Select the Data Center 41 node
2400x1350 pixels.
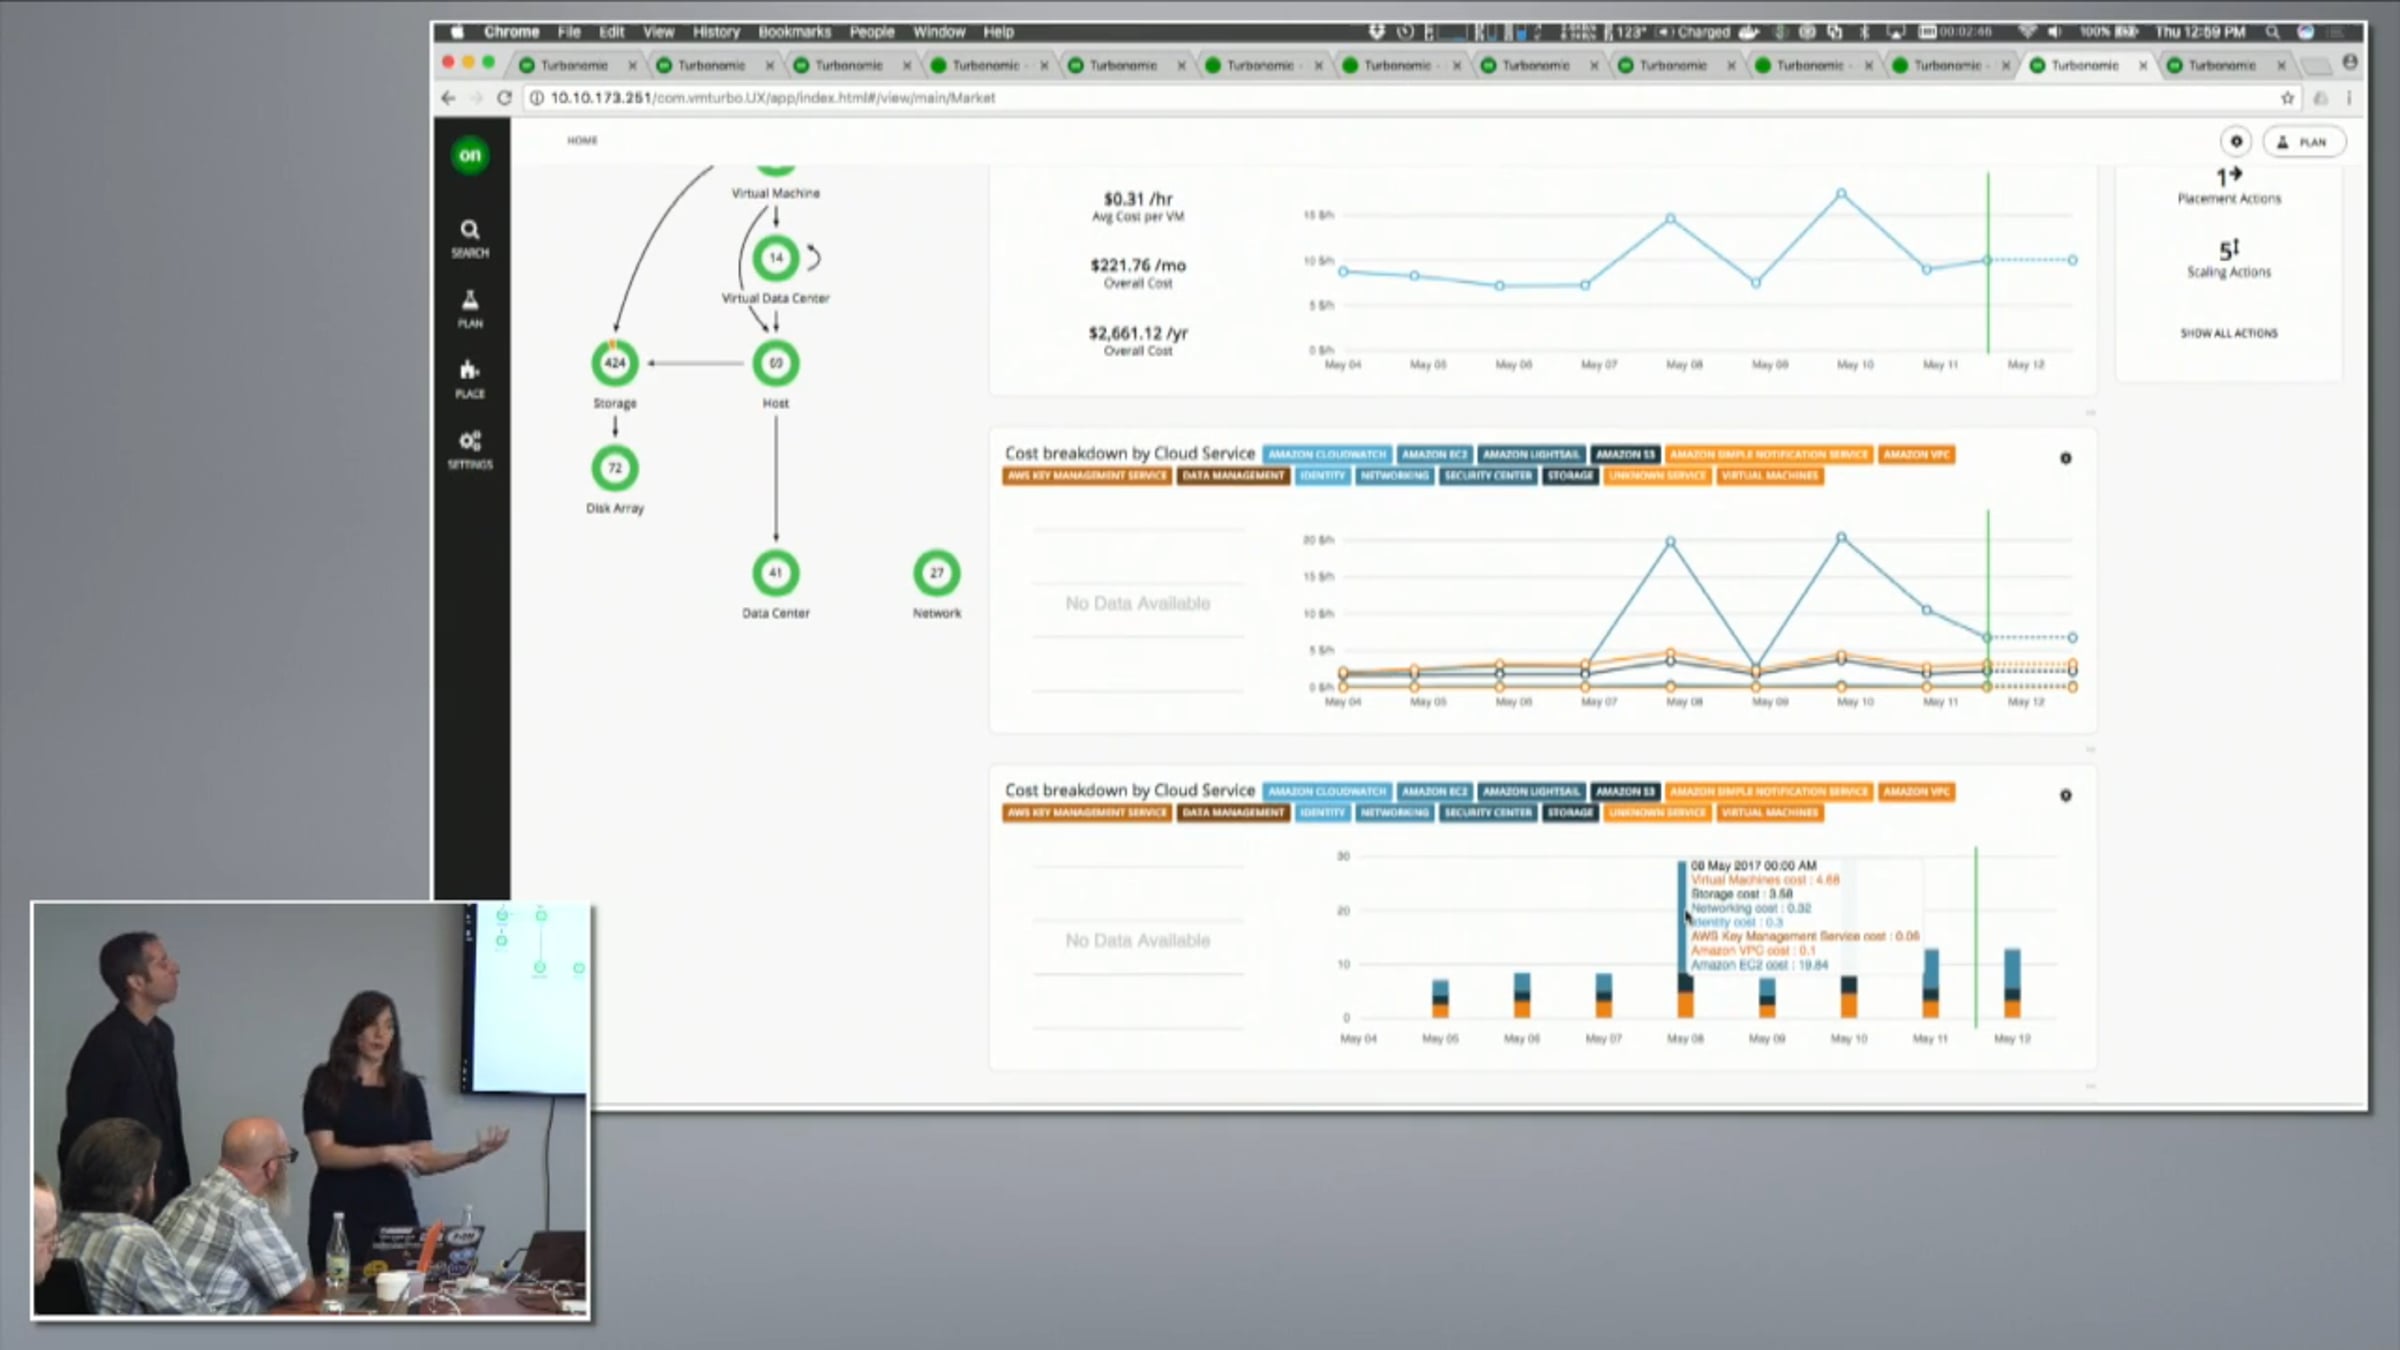[775, 573]
